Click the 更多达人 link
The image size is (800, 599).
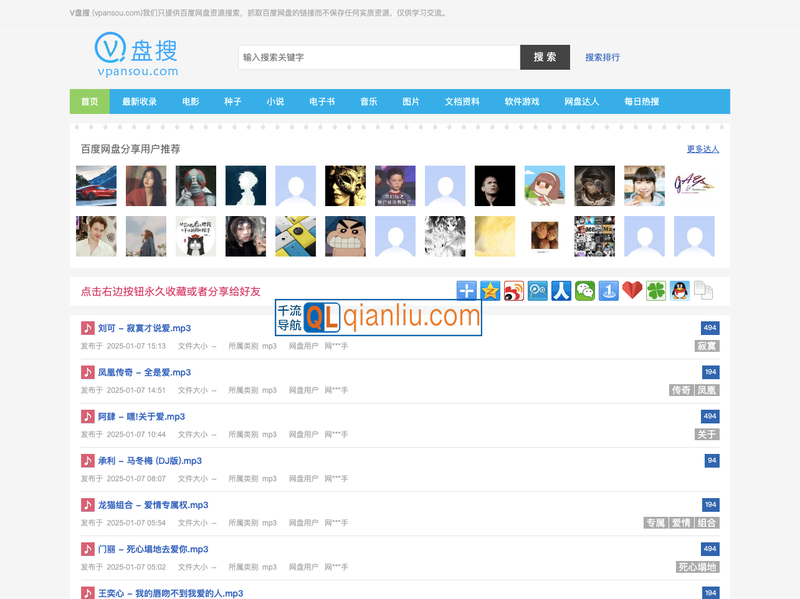pyautogui.click(x=702, y=149)
